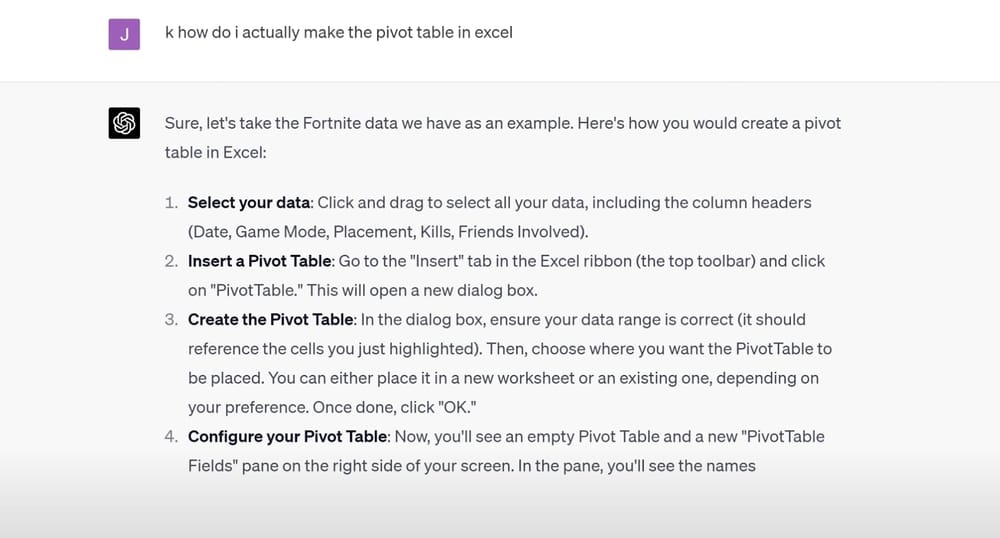Viewport: 1000px width, 538px height.
Task: Click the bold "Insert a Pivot Table" heading
Action: point(259,261)
